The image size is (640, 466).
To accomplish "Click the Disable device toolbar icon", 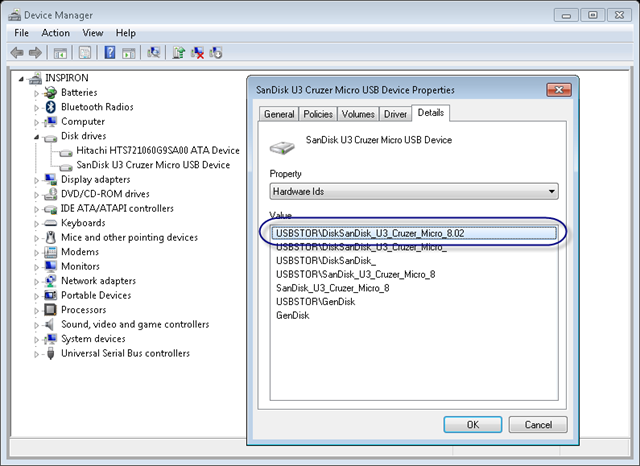I will click(x=216, y=53).
